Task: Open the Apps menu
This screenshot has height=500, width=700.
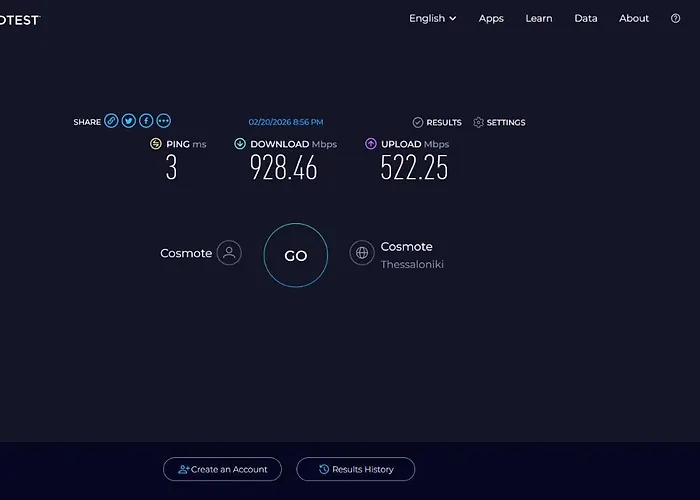Action: tap(491, 18)
